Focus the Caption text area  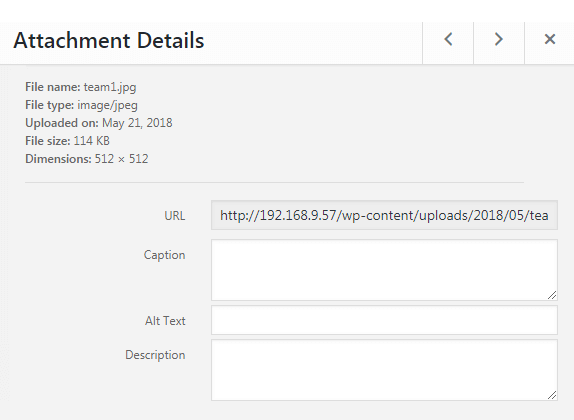tap(384, 270)
